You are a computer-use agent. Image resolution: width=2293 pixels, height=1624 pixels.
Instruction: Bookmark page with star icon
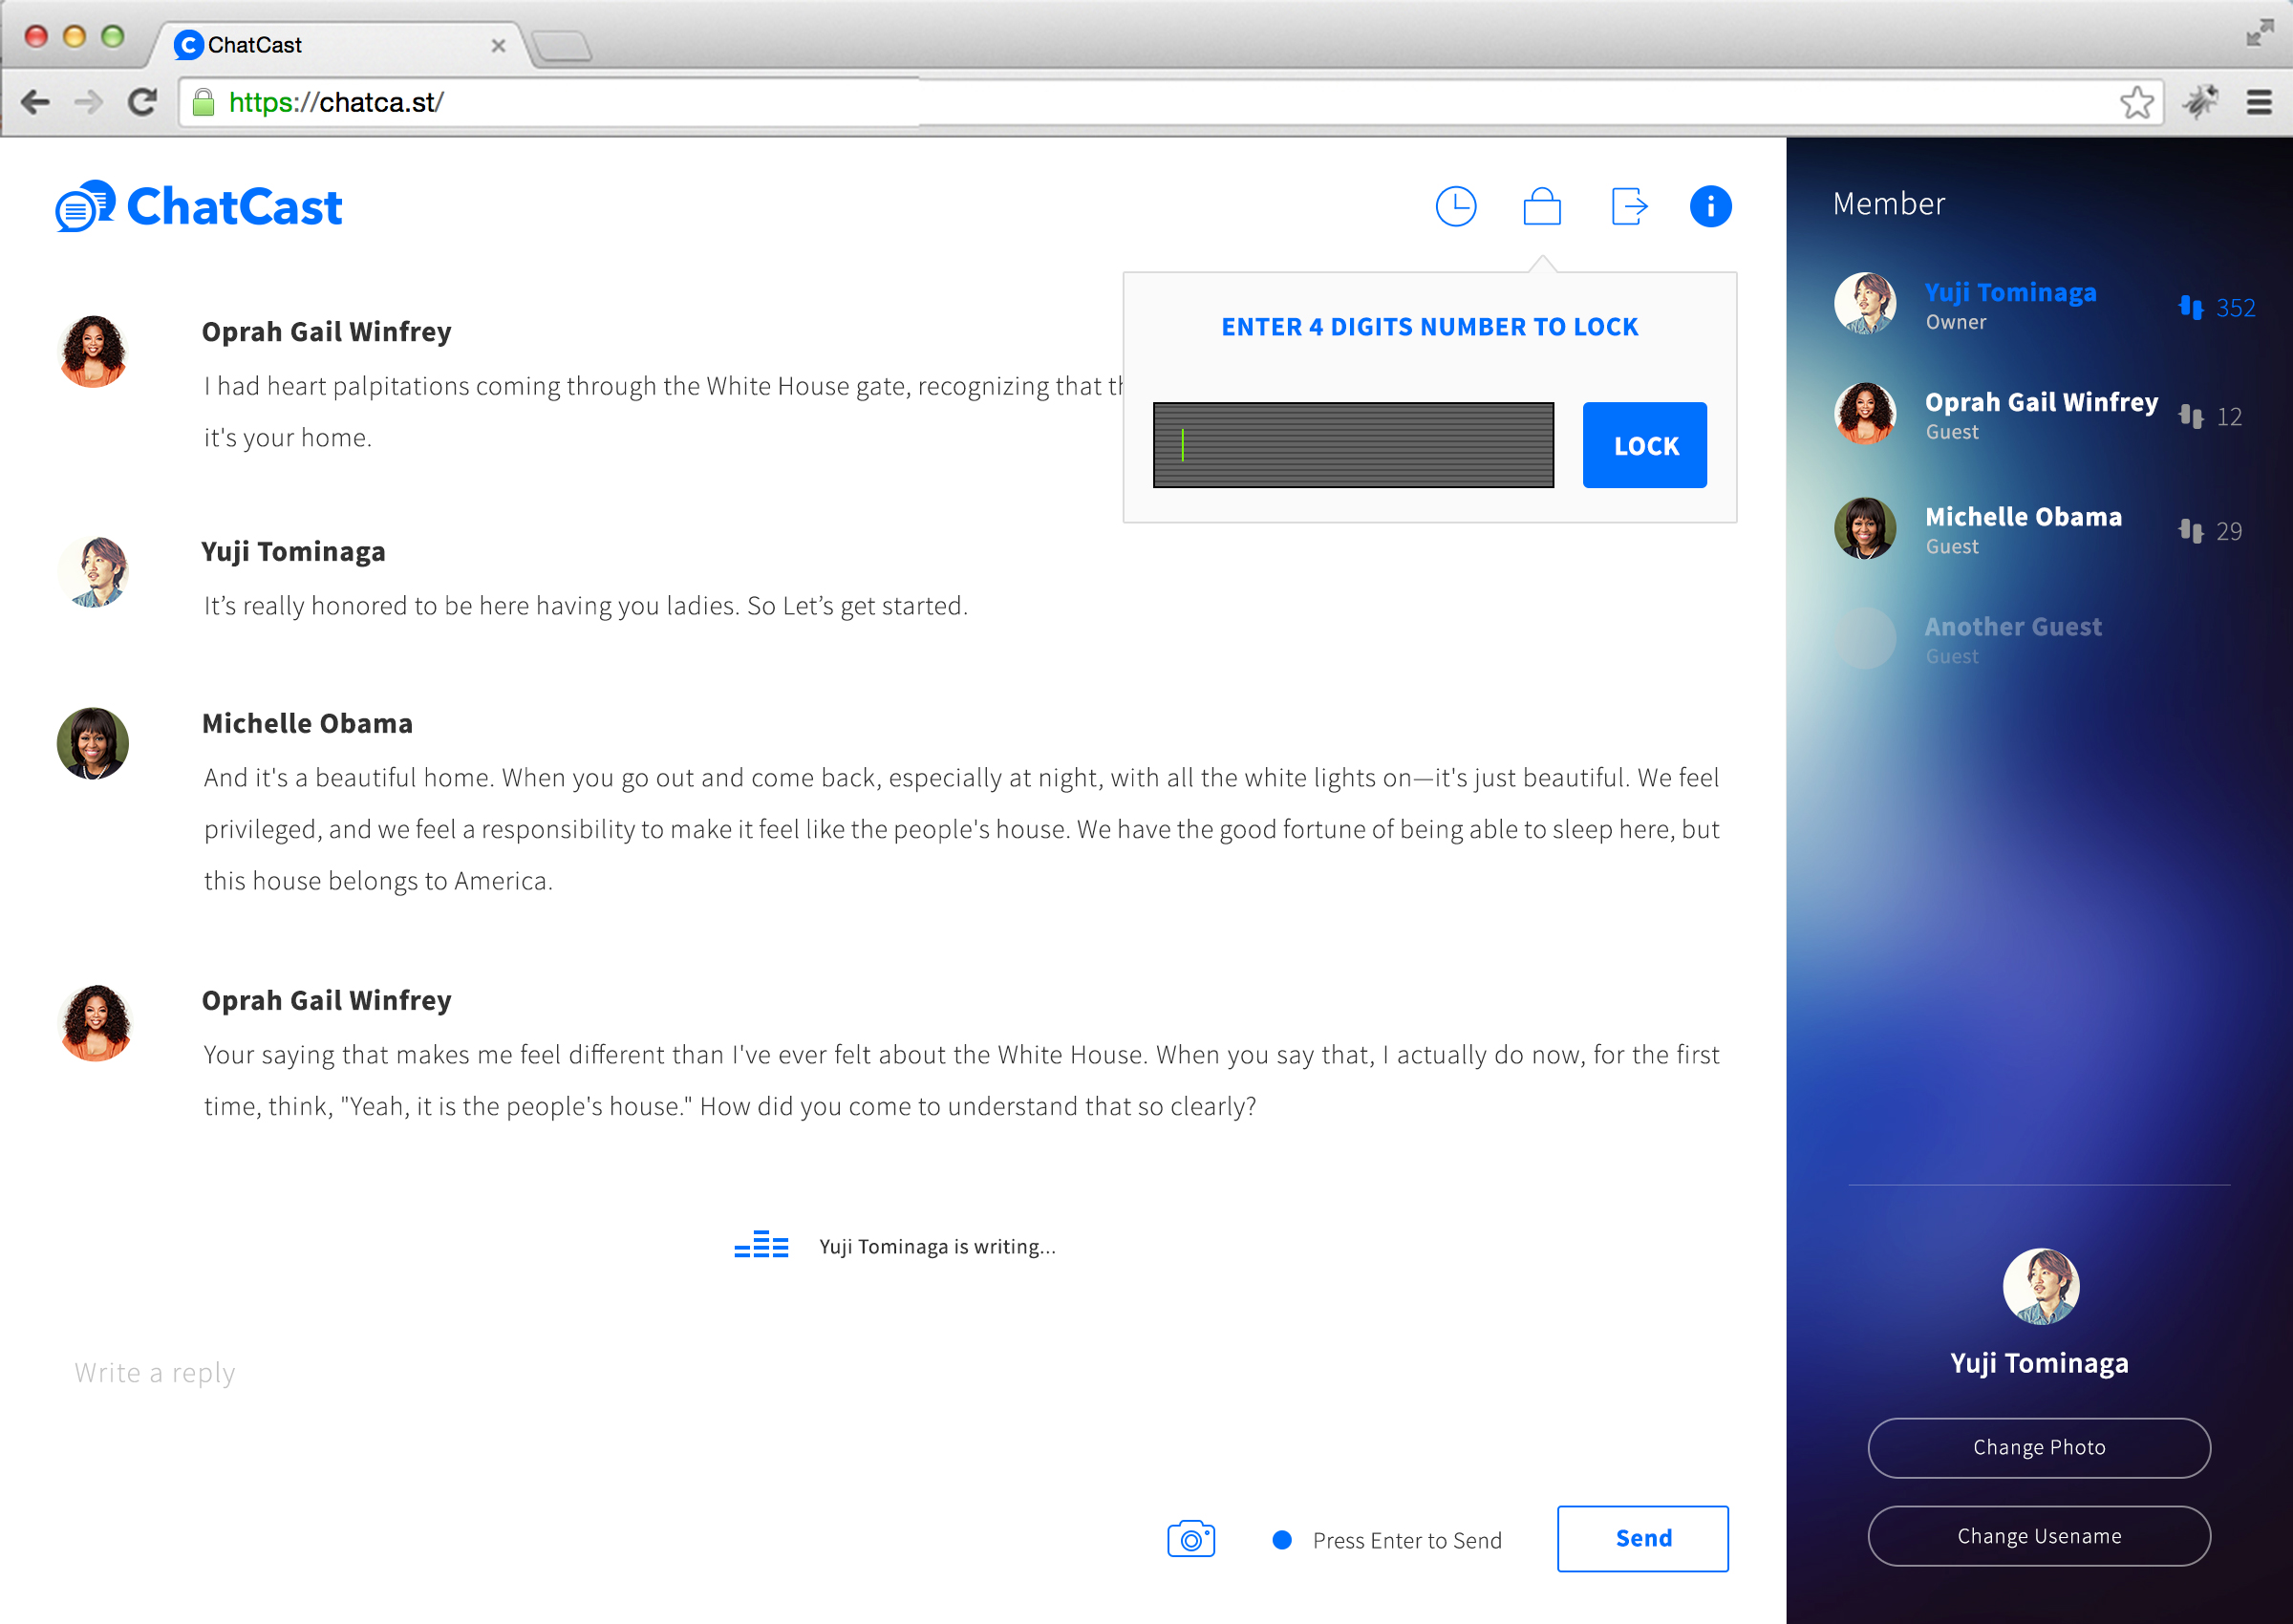tap(2136, 102)
